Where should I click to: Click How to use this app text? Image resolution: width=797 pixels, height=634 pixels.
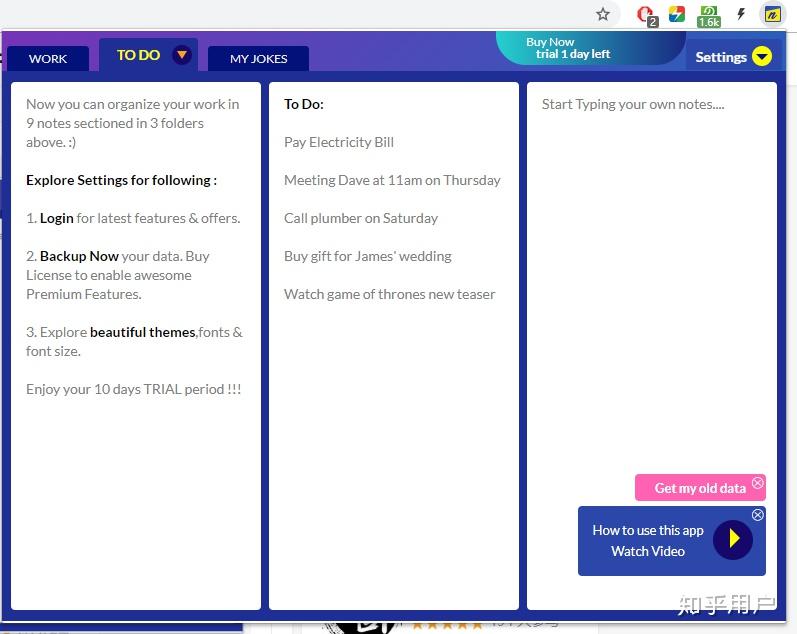[x=648, y=530]
